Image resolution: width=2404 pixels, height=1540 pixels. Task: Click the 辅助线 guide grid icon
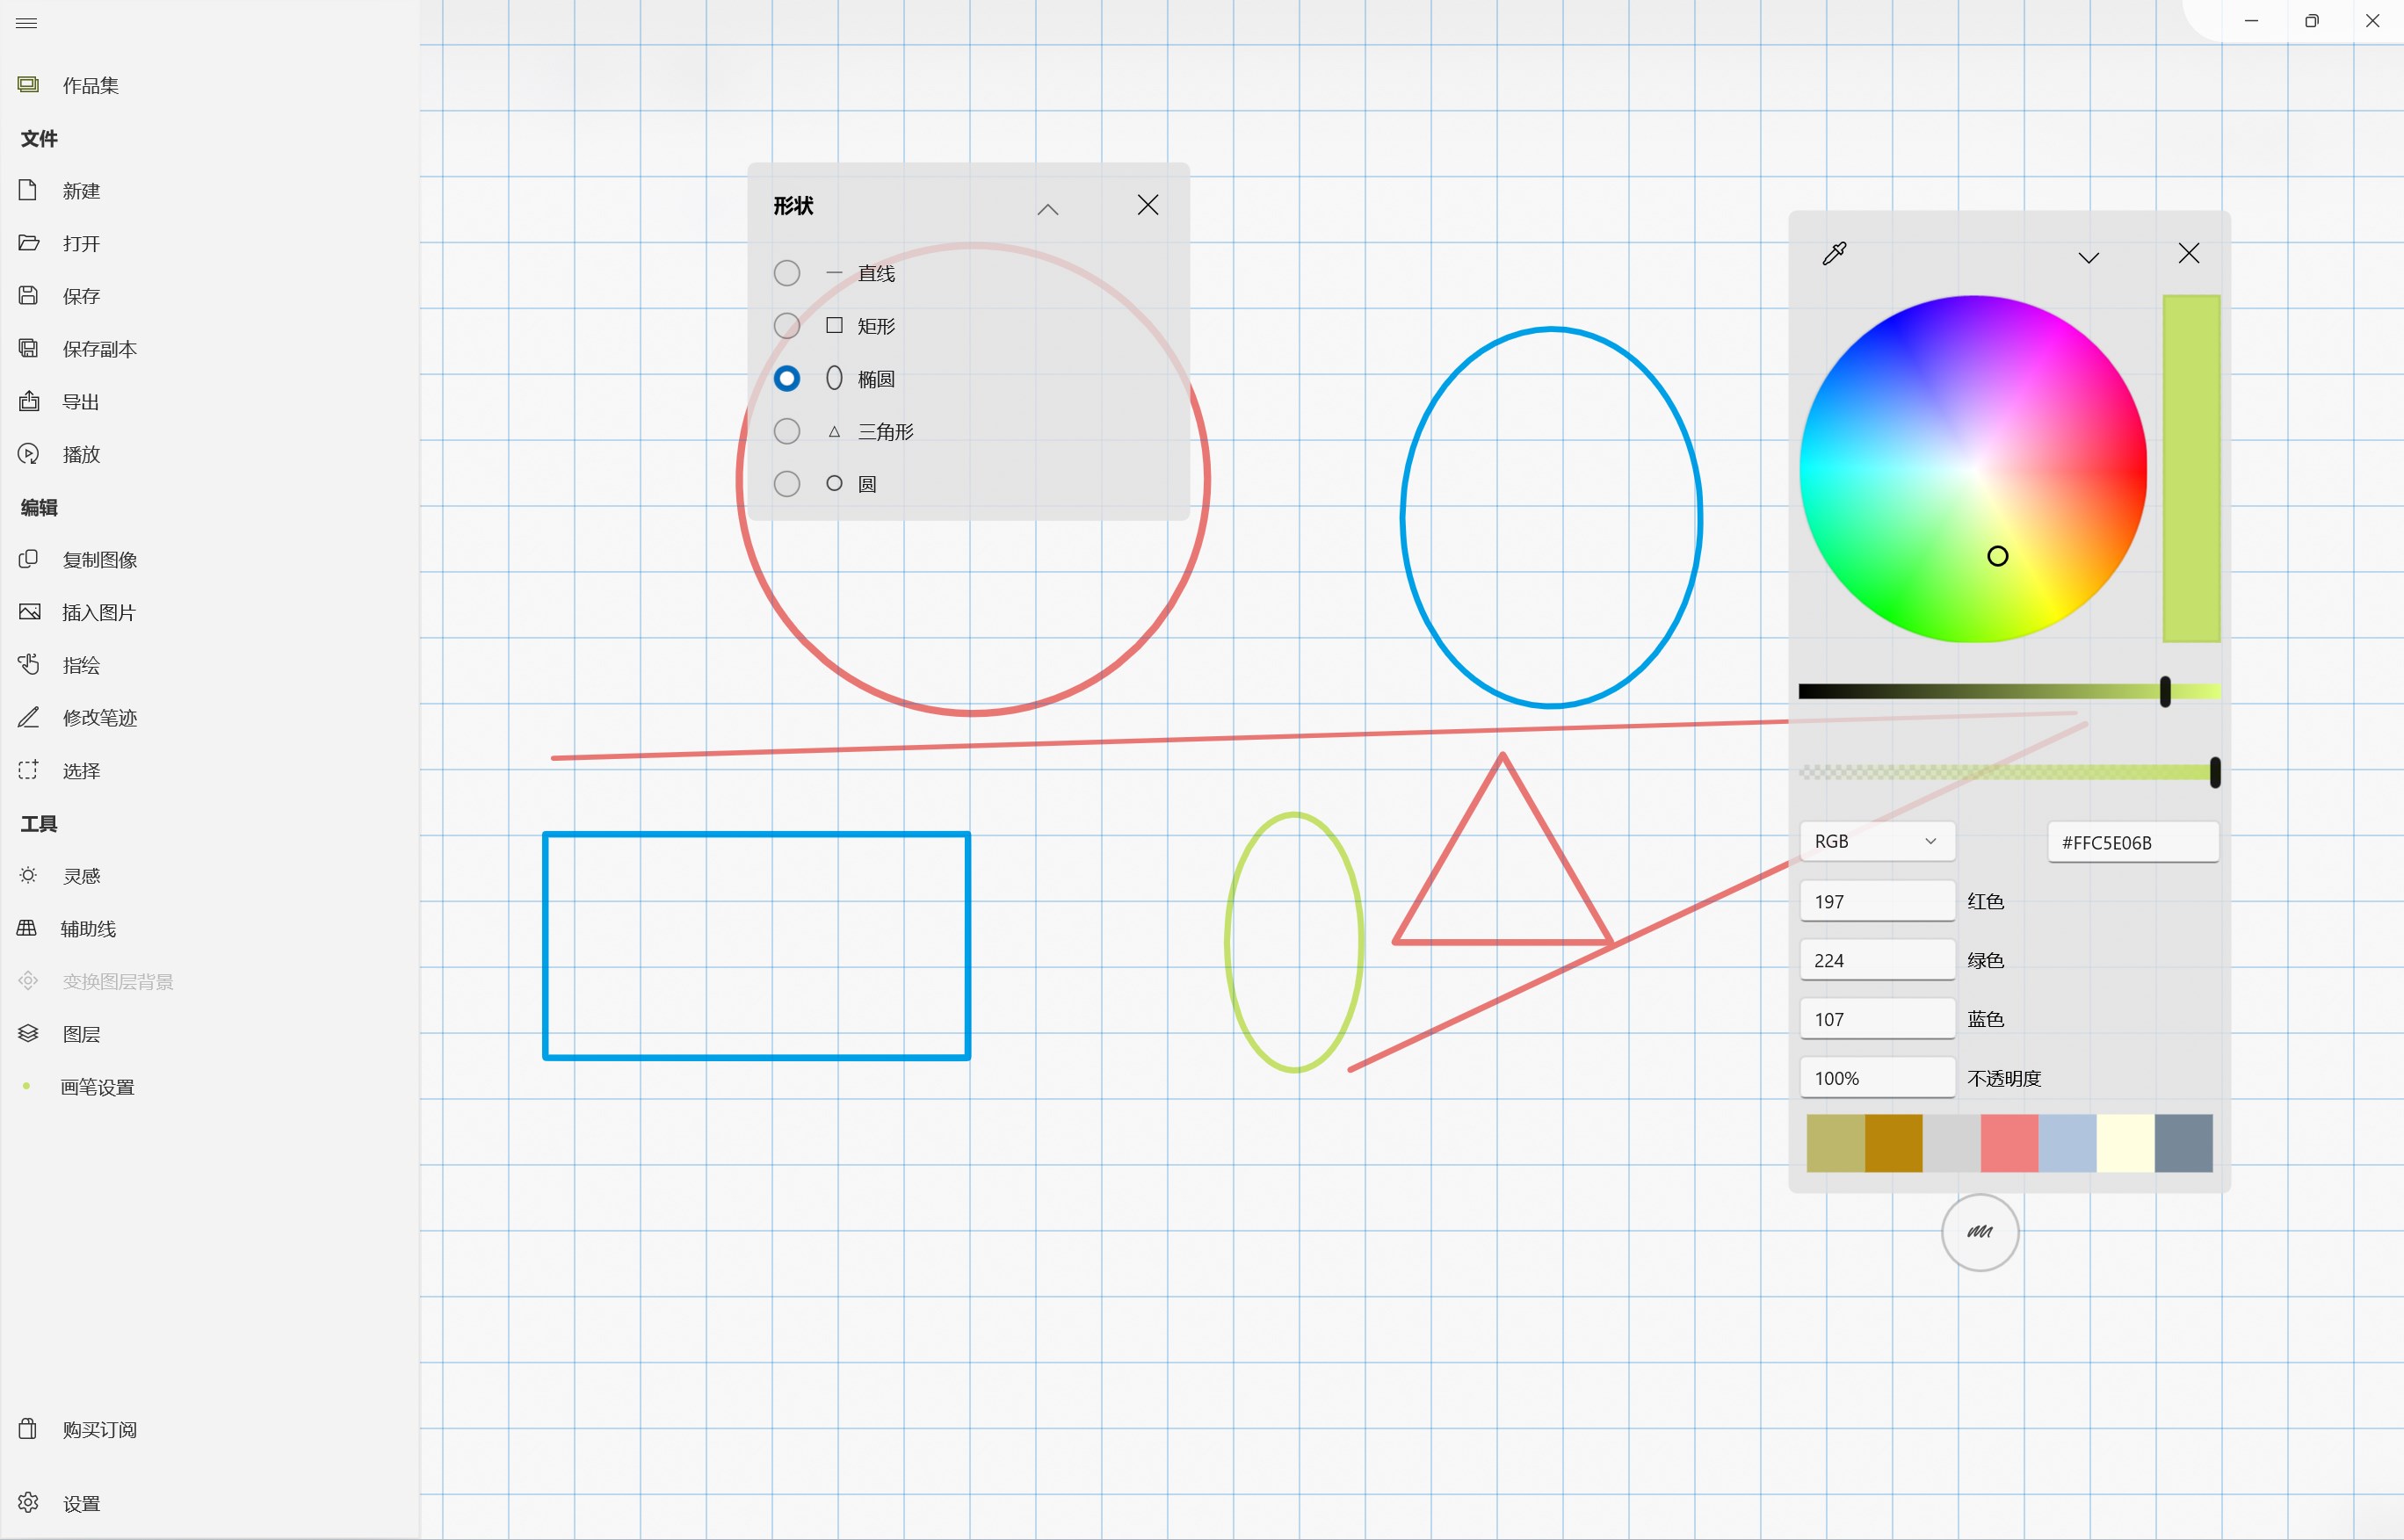27,928
